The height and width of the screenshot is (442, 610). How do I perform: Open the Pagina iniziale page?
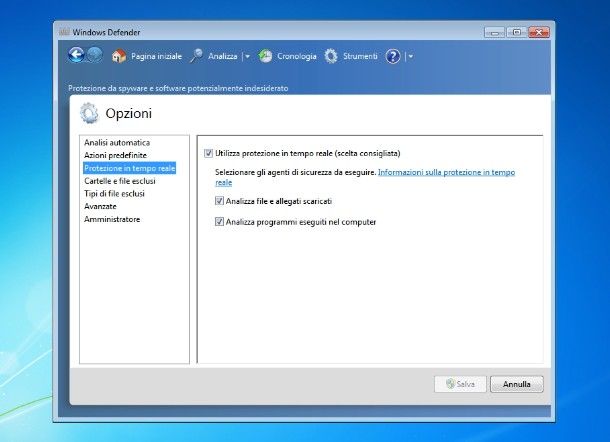(156, 56)
